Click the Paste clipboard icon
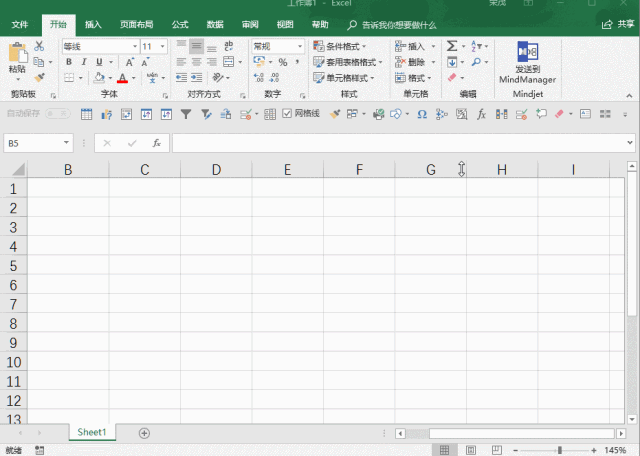The width and height of the screenshot is (640, 456). pos(18,53)
